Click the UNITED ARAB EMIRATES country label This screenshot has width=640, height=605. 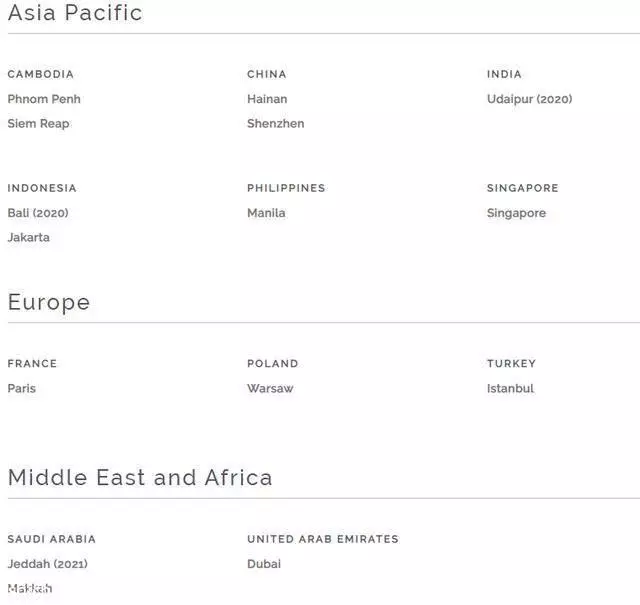[323, 539]
